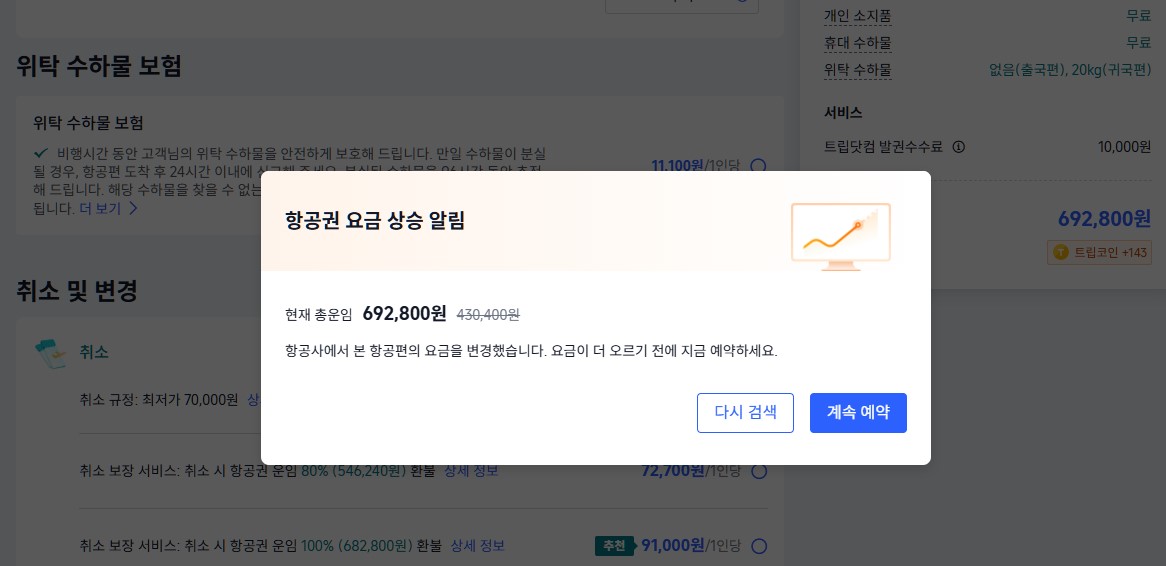Click the 개인 소지품 label
The height and width of the screenshot is (566, 1166).
[x=857, y=16]
